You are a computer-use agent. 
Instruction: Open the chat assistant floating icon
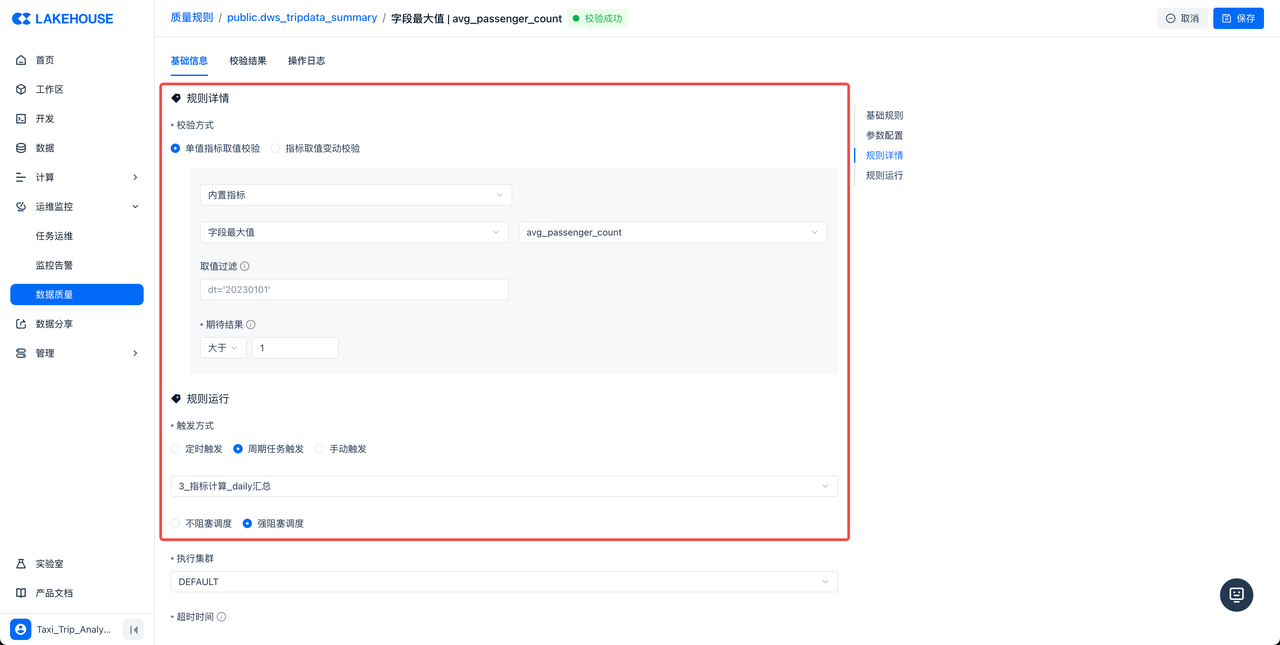coord(1236,595)
